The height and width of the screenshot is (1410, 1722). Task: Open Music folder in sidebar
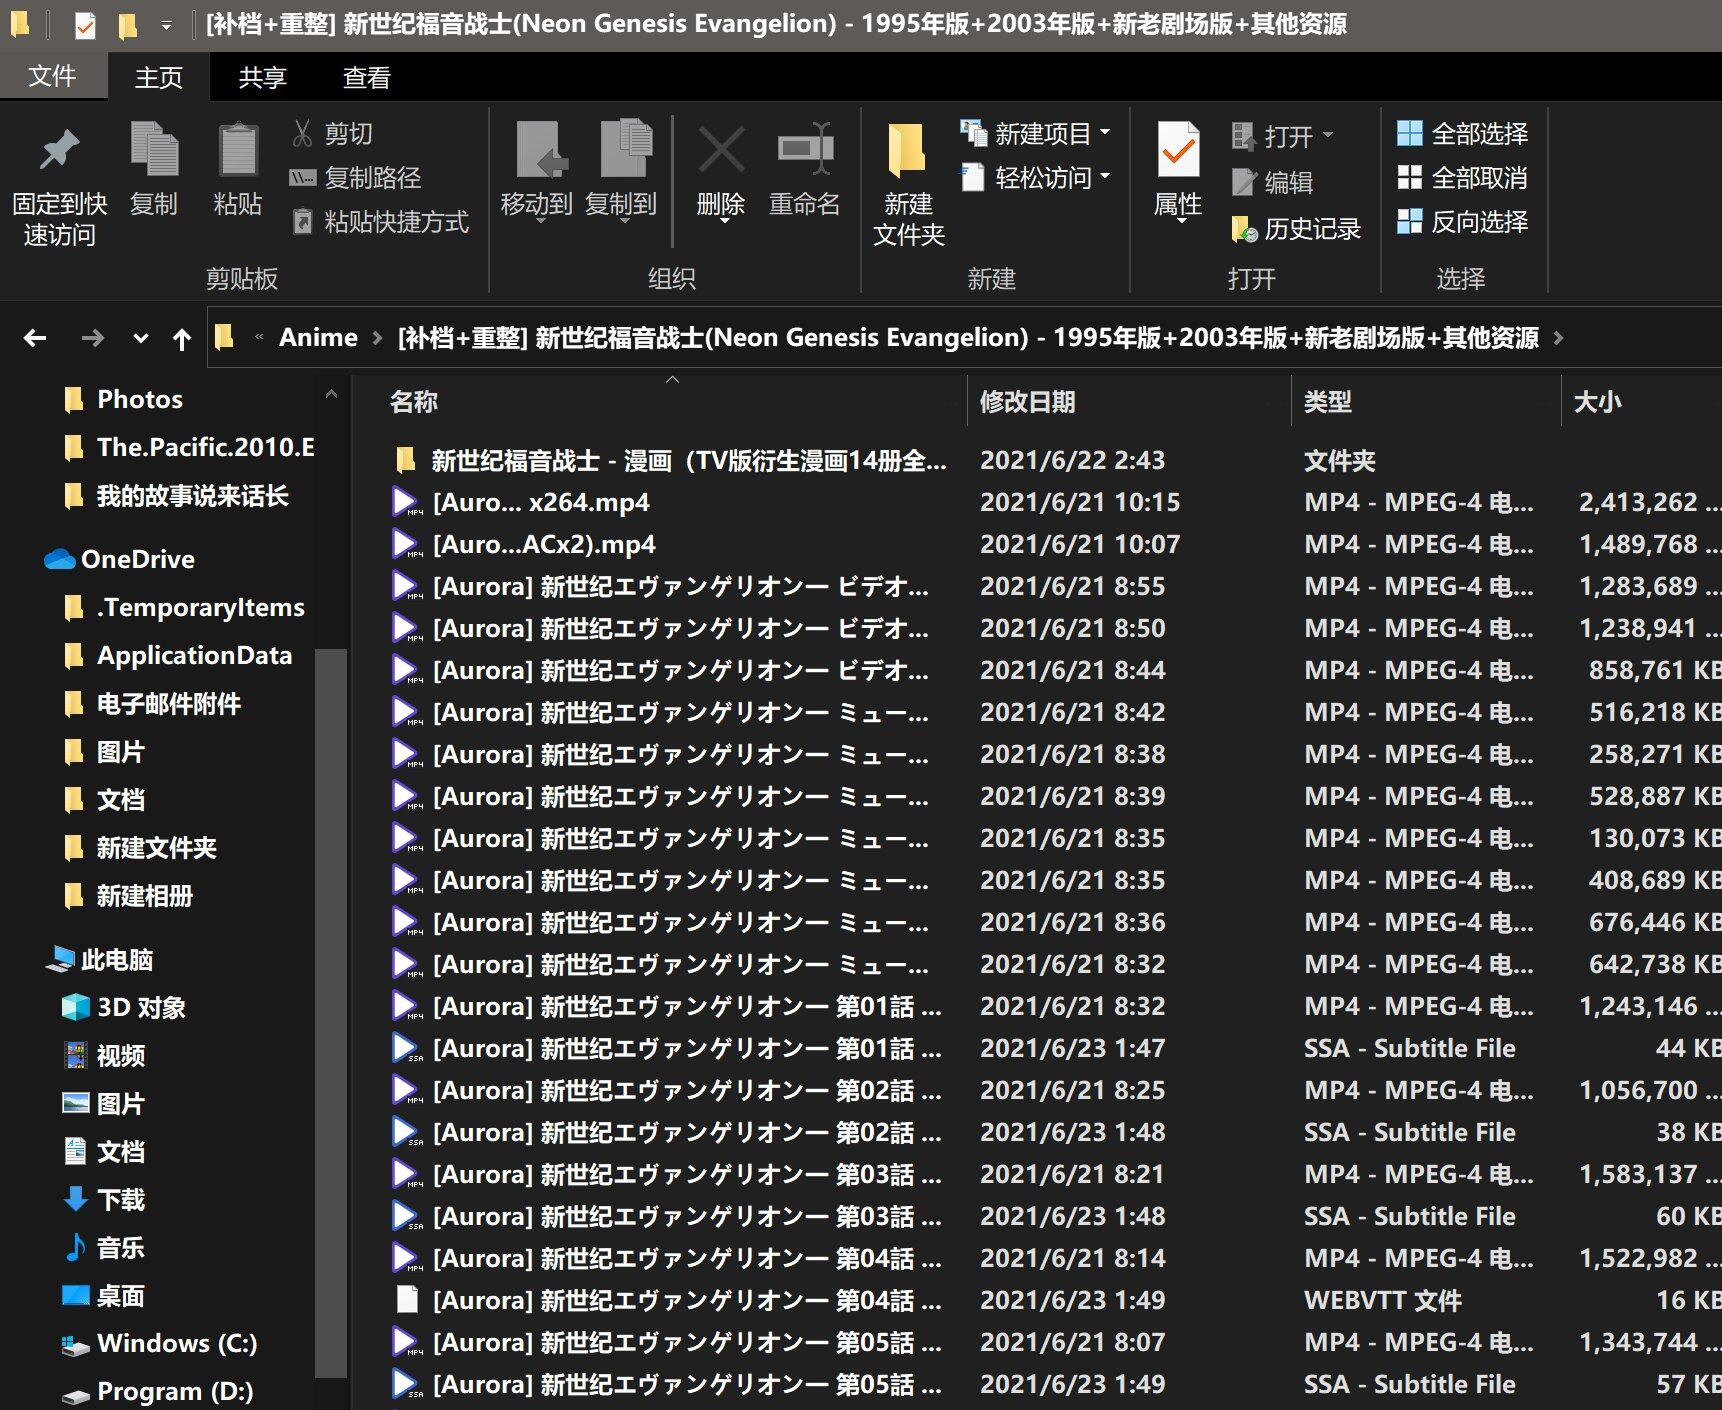[x=104, y=1247]
